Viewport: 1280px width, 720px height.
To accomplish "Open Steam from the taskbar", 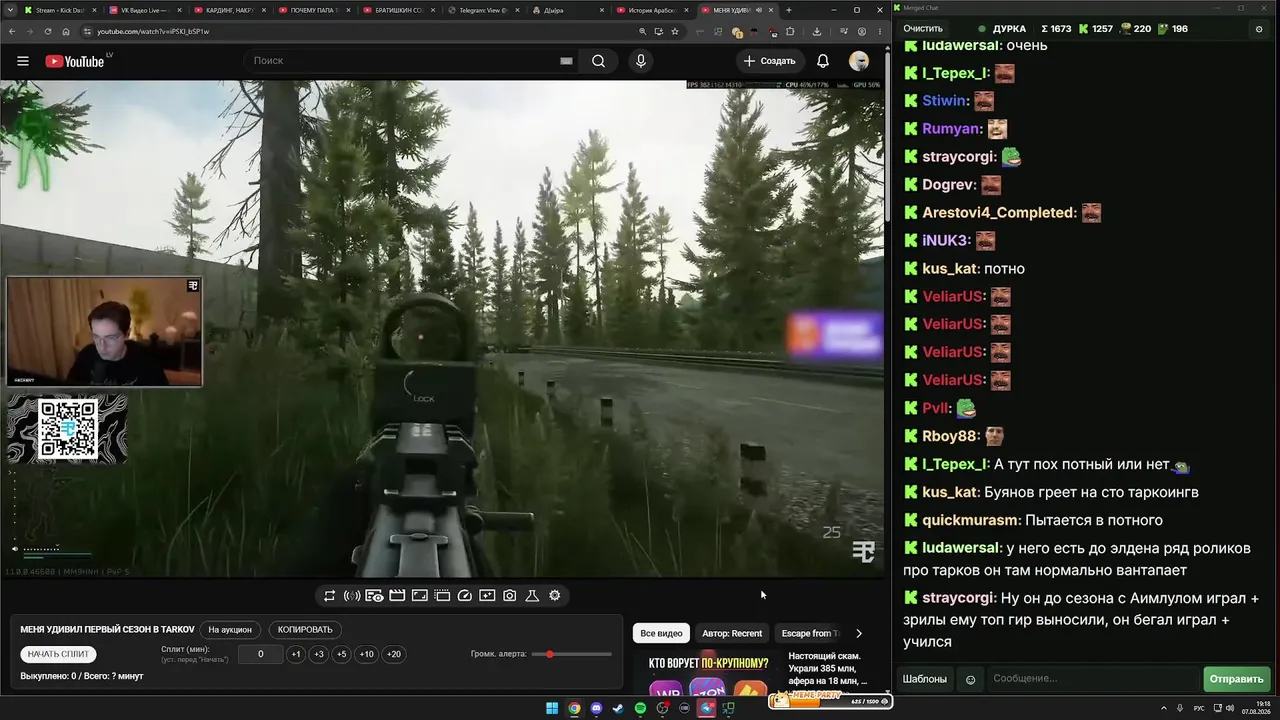I will coord(618,708).
